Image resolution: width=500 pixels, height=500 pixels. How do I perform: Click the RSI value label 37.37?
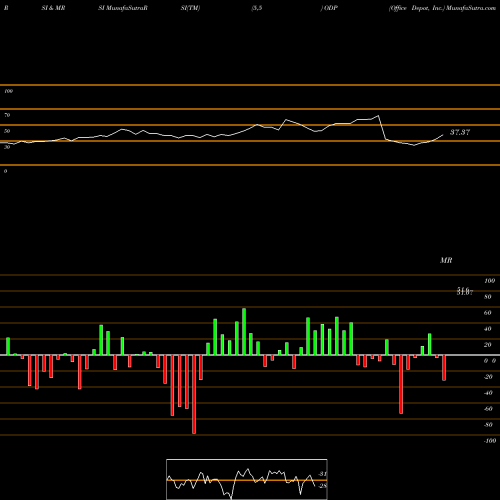(x=460, y=132)
